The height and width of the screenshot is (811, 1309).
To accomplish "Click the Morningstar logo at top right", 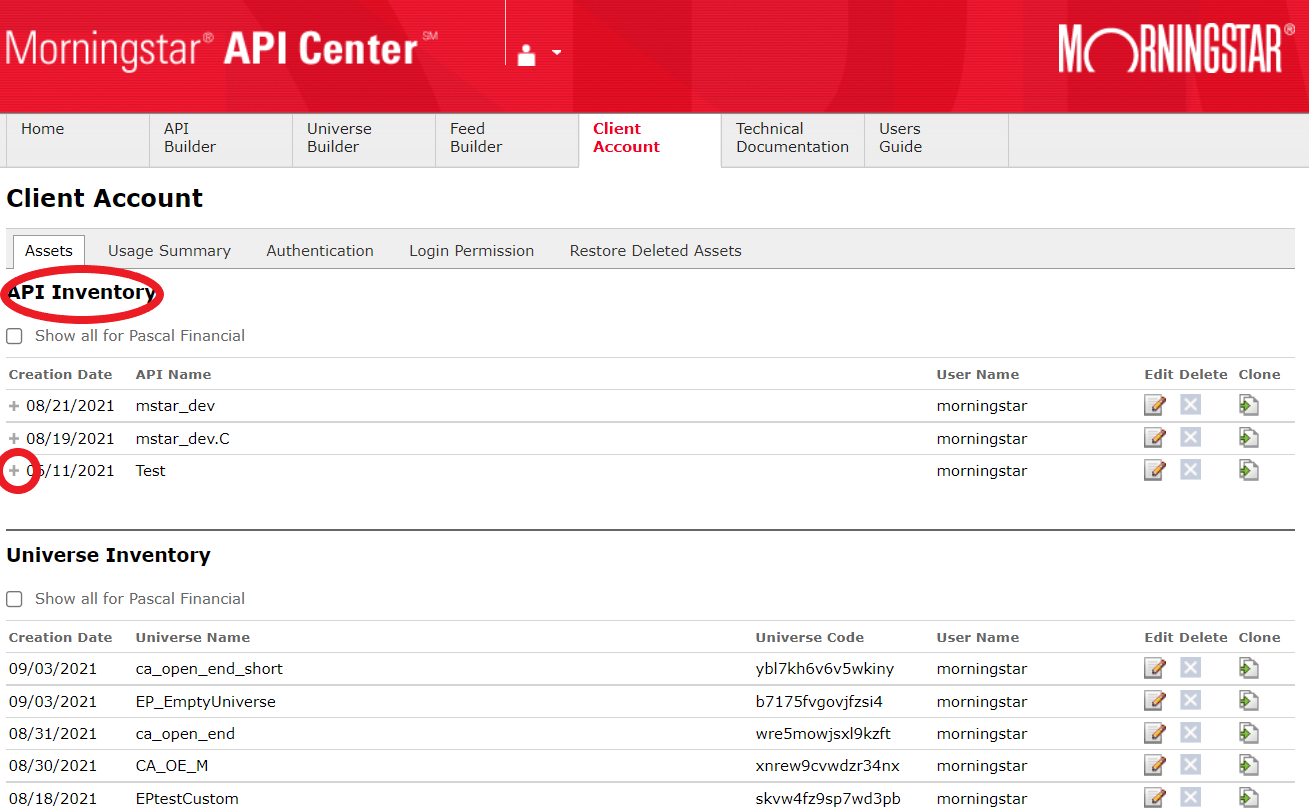I will point(1176,49).
